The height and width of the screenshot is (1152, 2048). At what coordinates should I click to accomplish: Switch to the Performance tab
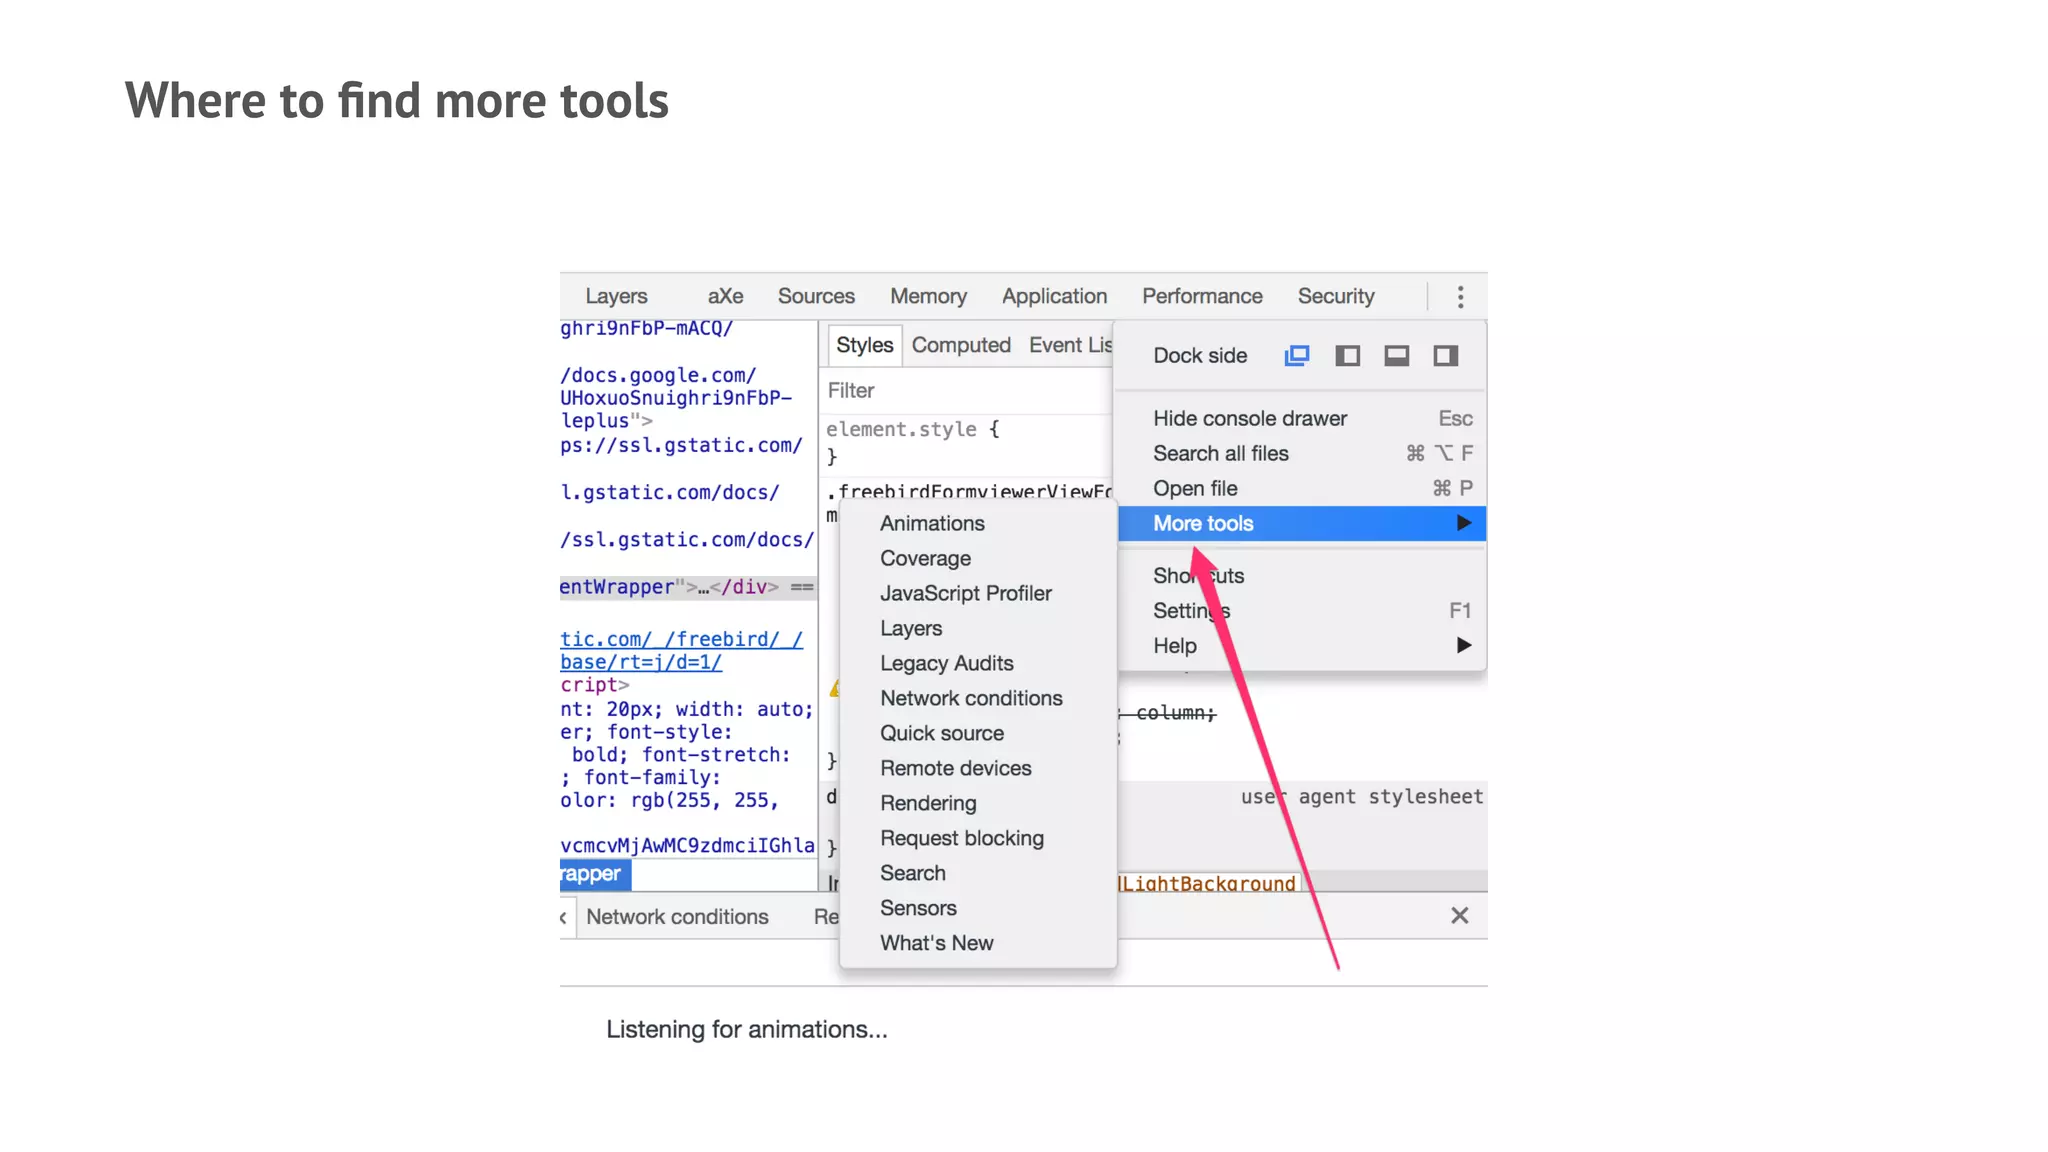click(1202, 297)
